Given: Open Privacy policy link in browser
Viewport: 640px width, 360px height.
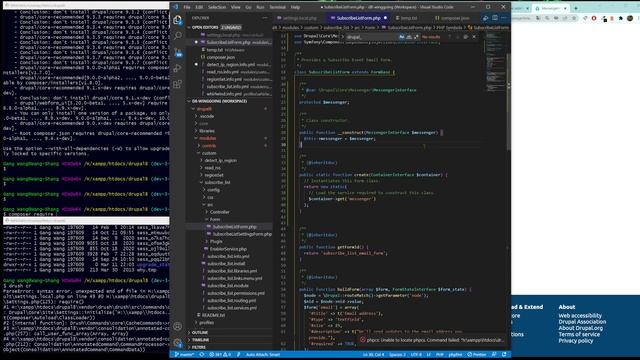Looking at the screenshot, I should point(576,340).
